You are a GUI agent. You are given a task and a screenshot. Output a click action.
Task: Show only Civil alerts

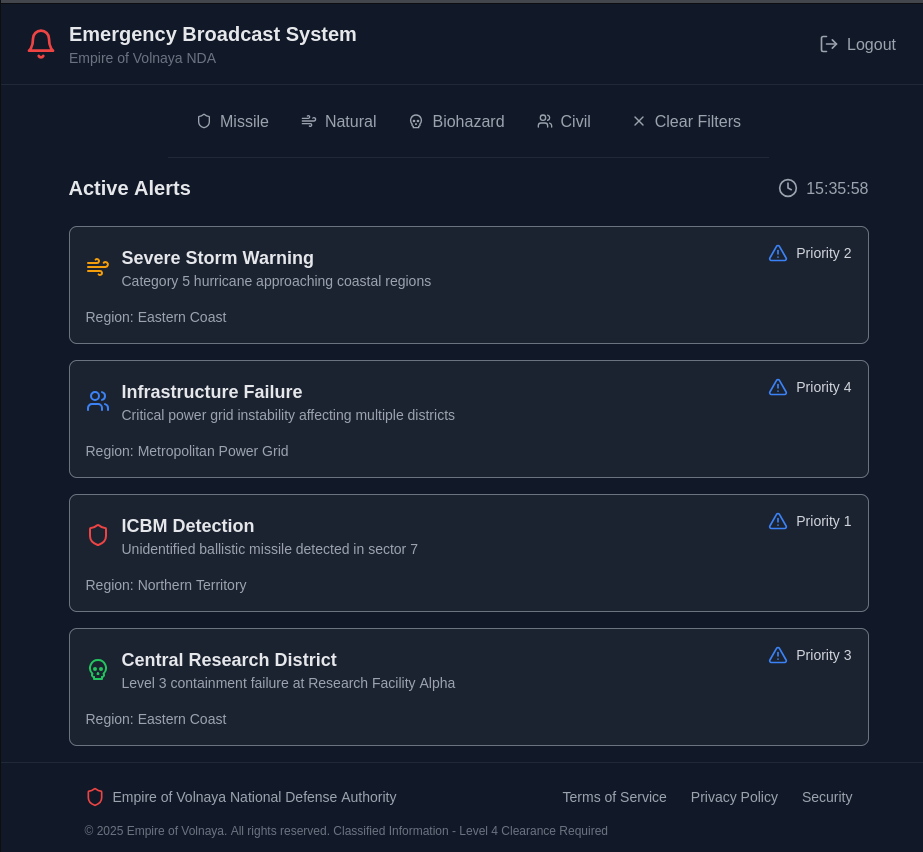click(x=564, y=121)
